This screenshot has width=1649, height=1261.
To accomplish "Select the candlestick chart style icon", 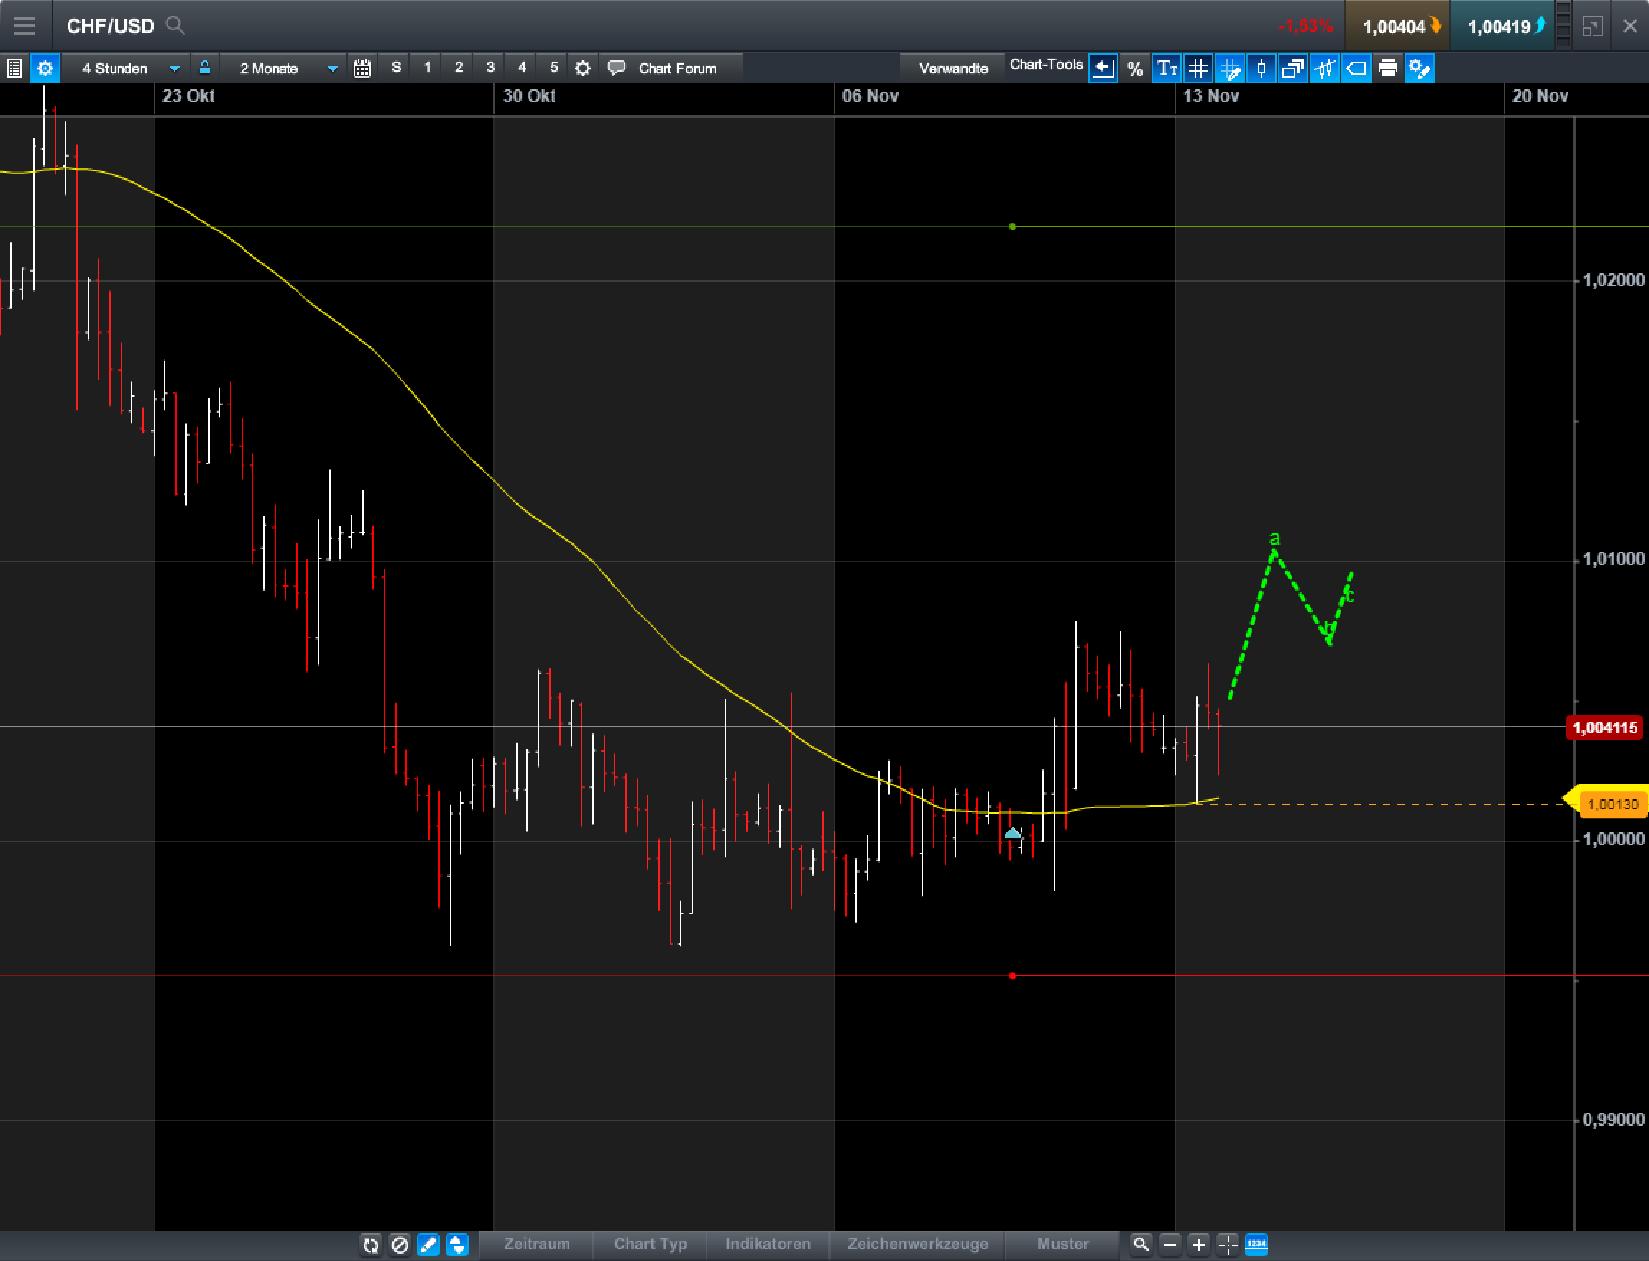I will point(1260,68).
